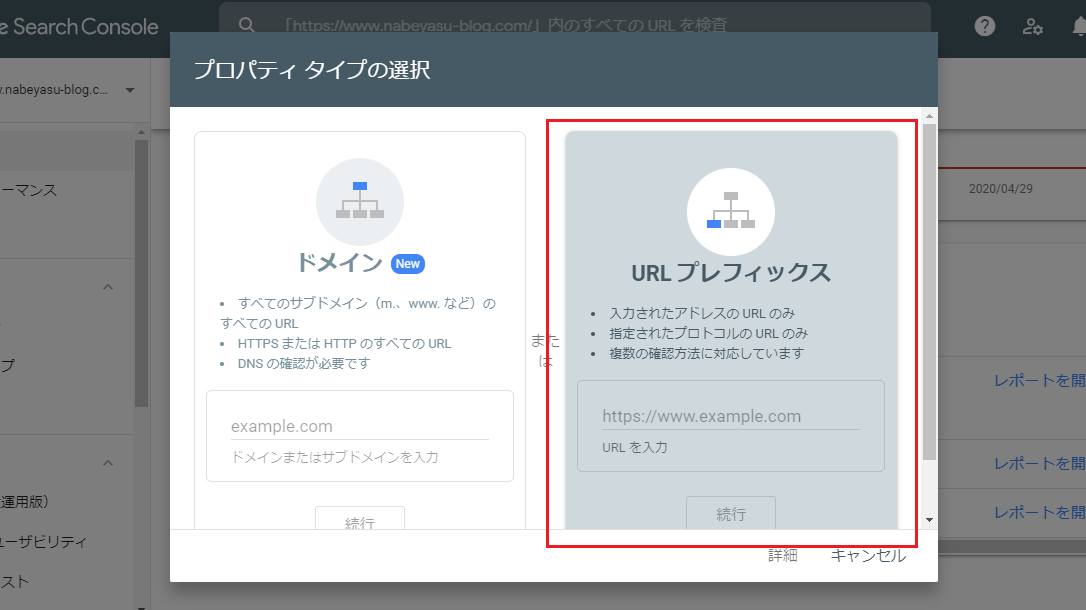Viewport: 1086px width, 610px height.
Task: Click the URL を入力 helper text
Action: [x=634, y=447]
